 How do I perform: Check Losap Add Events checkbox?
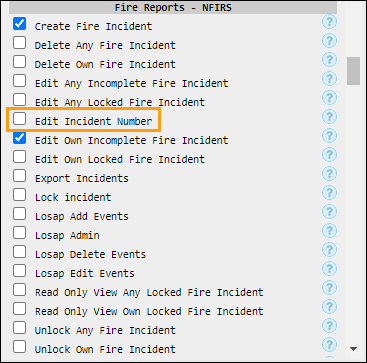tap(20, 214)
